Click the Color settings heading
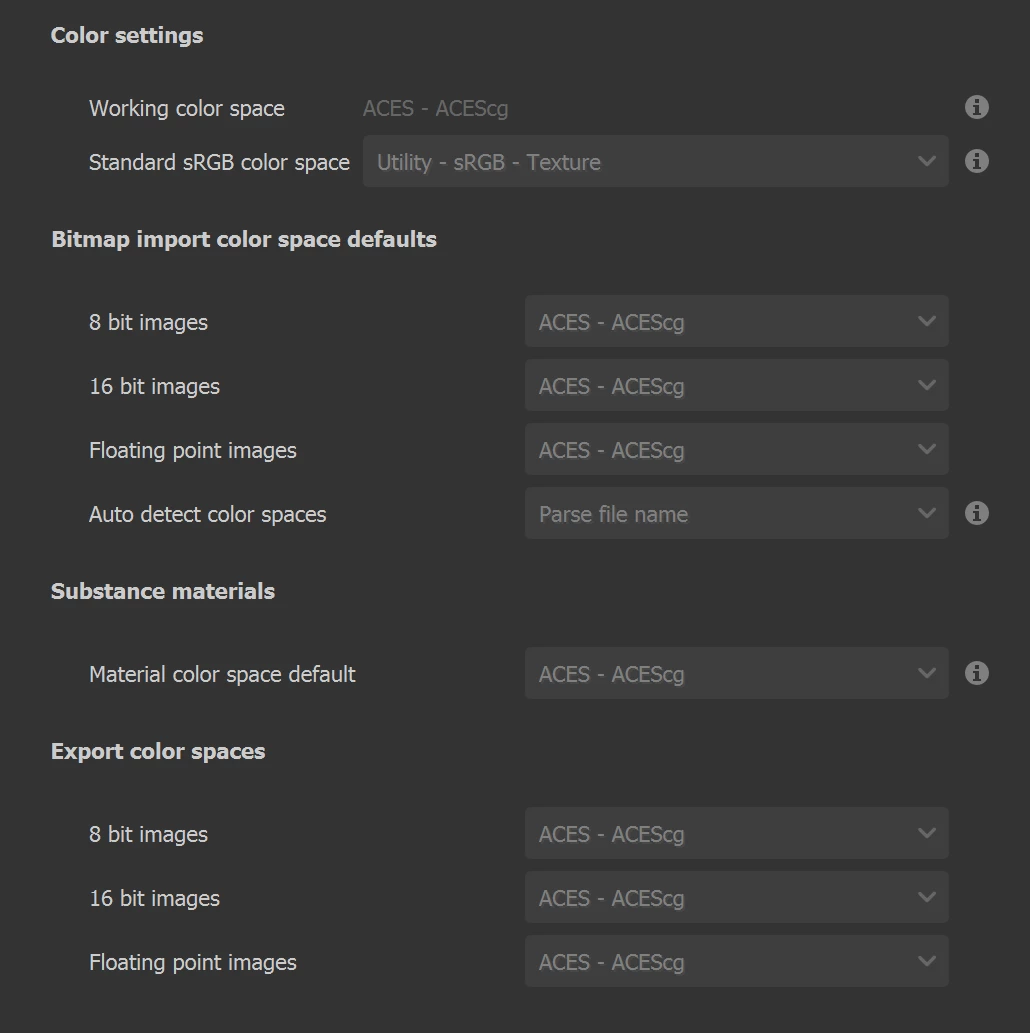The height and width of the screenshot is (1033, 1030). point(127,35)
